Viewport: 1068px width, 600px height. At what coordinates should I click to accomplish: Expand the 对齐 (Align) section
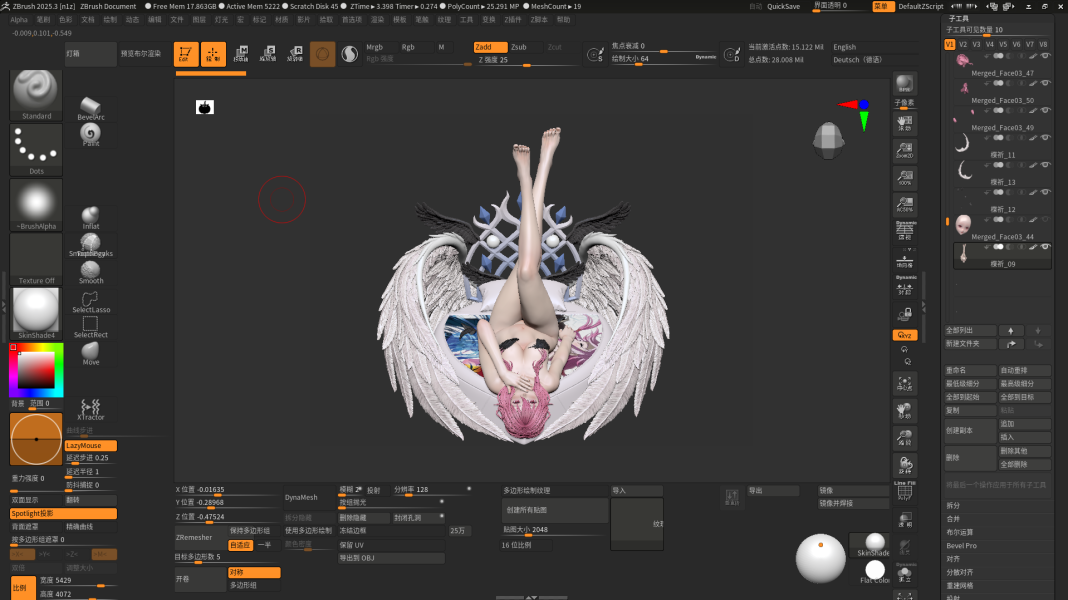954,559
